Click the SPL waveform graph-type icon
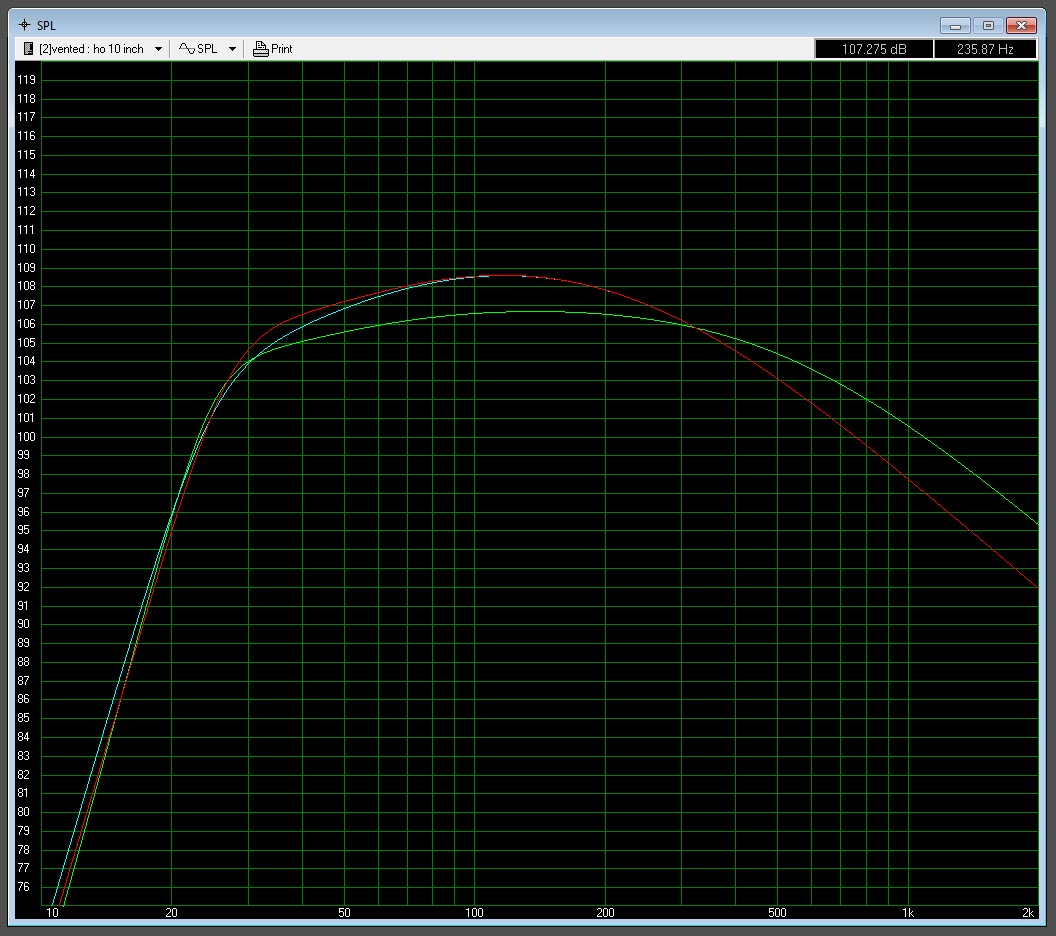Image resolution: width=1056 pixels, height=936 pixels. (x=187, y=48)
